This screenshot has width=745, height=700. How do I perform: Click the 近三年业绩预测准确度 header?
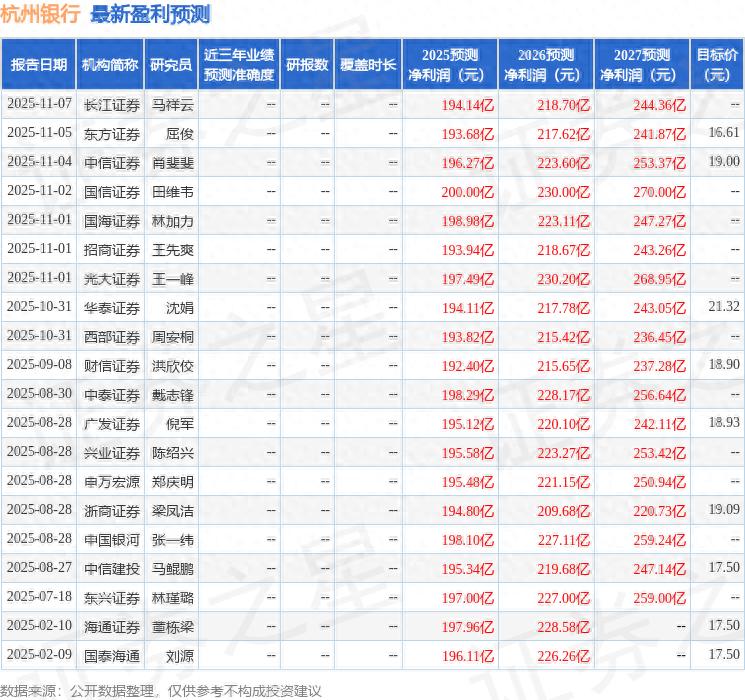(239, 65)
